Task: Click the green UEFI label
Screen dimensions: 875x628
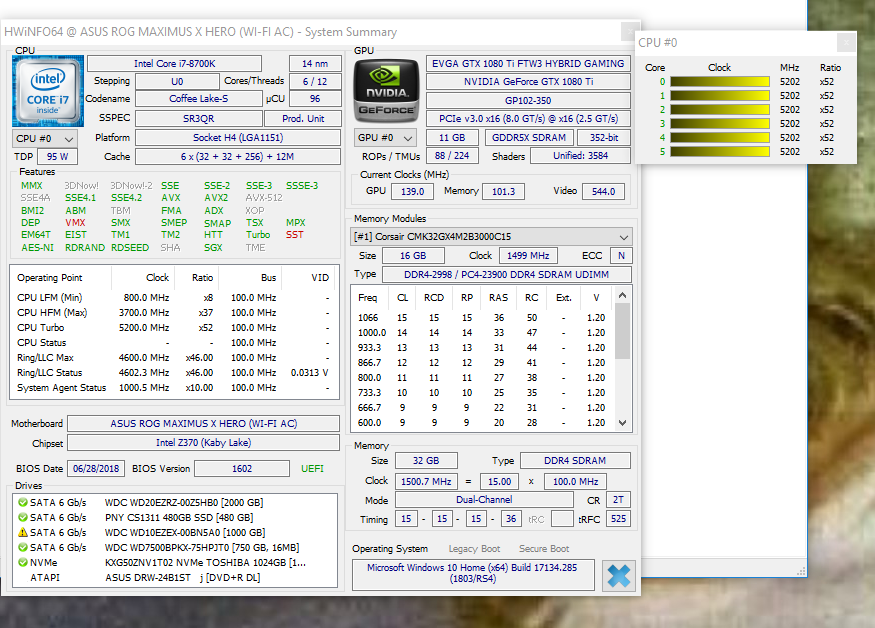Action: tap(312, 469)
